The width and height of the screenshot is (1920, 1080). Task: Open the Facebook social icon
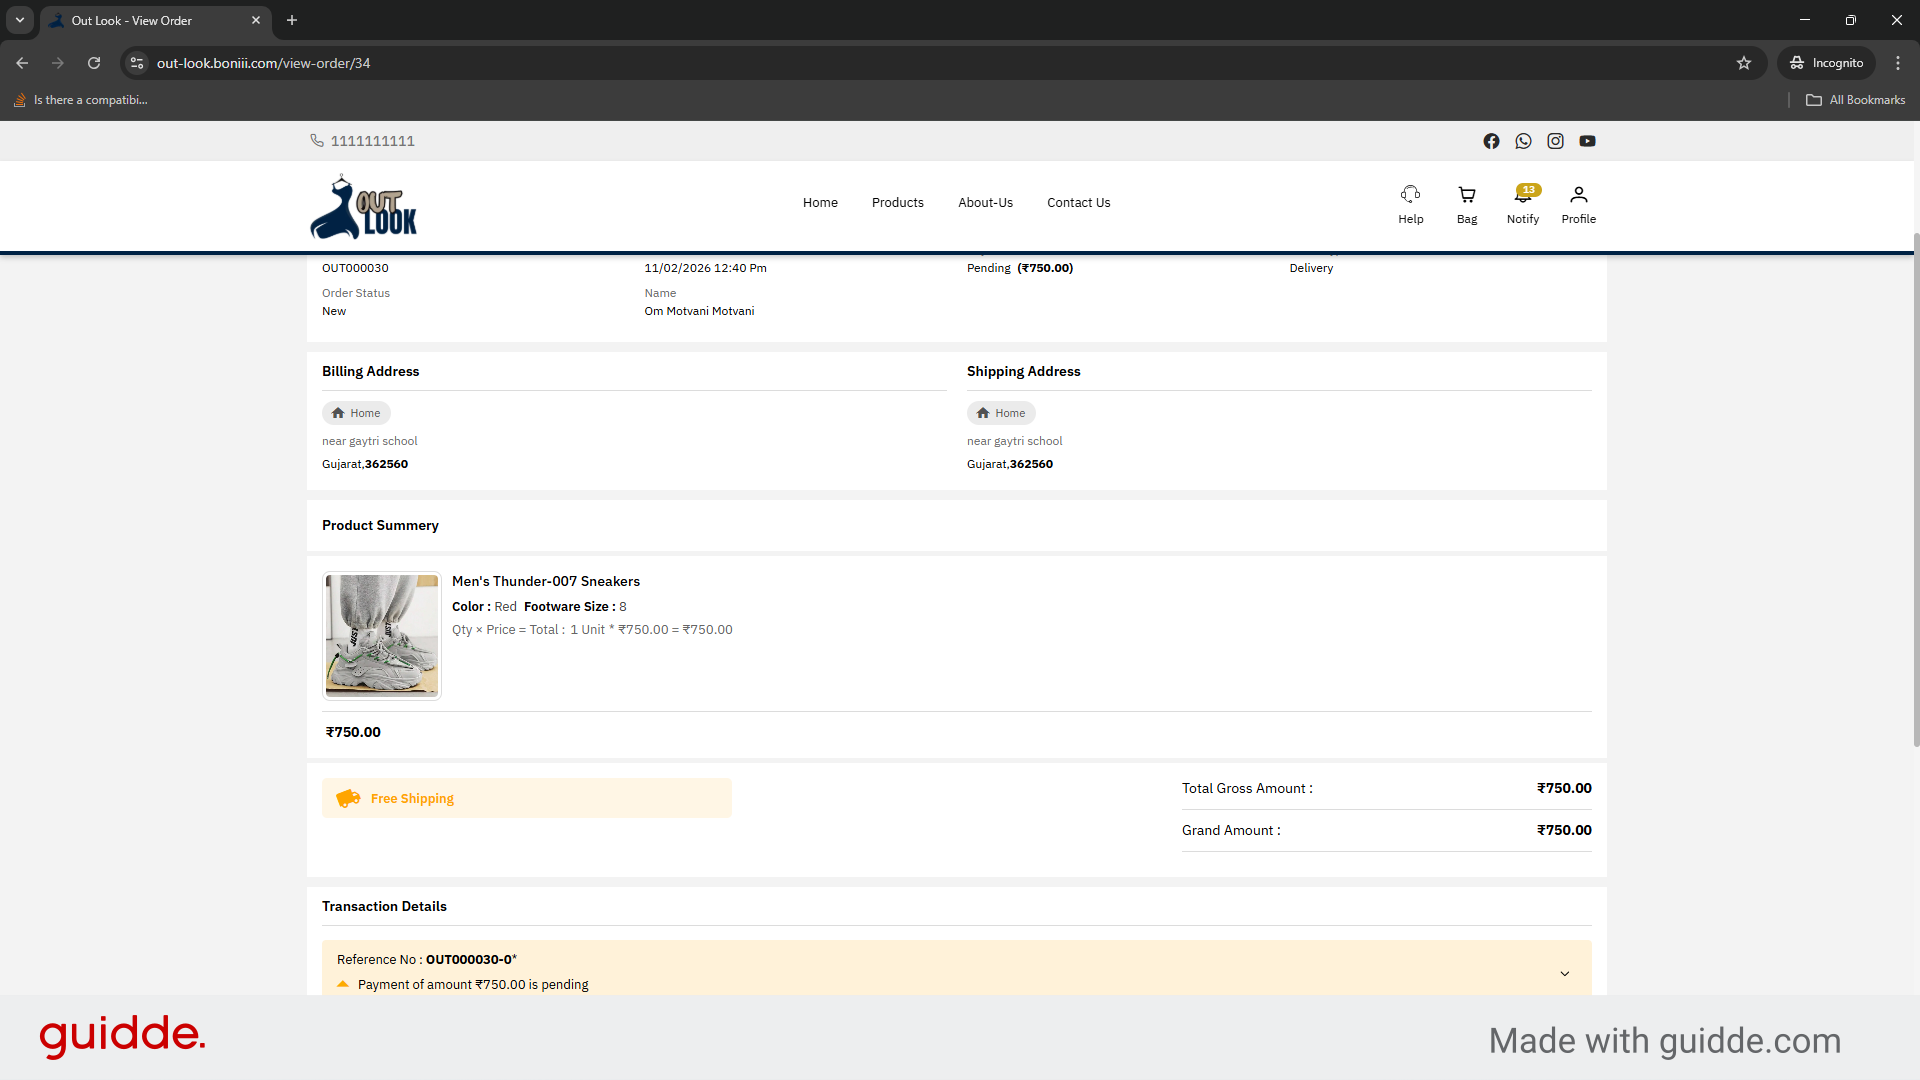(x=1491, y=141)
